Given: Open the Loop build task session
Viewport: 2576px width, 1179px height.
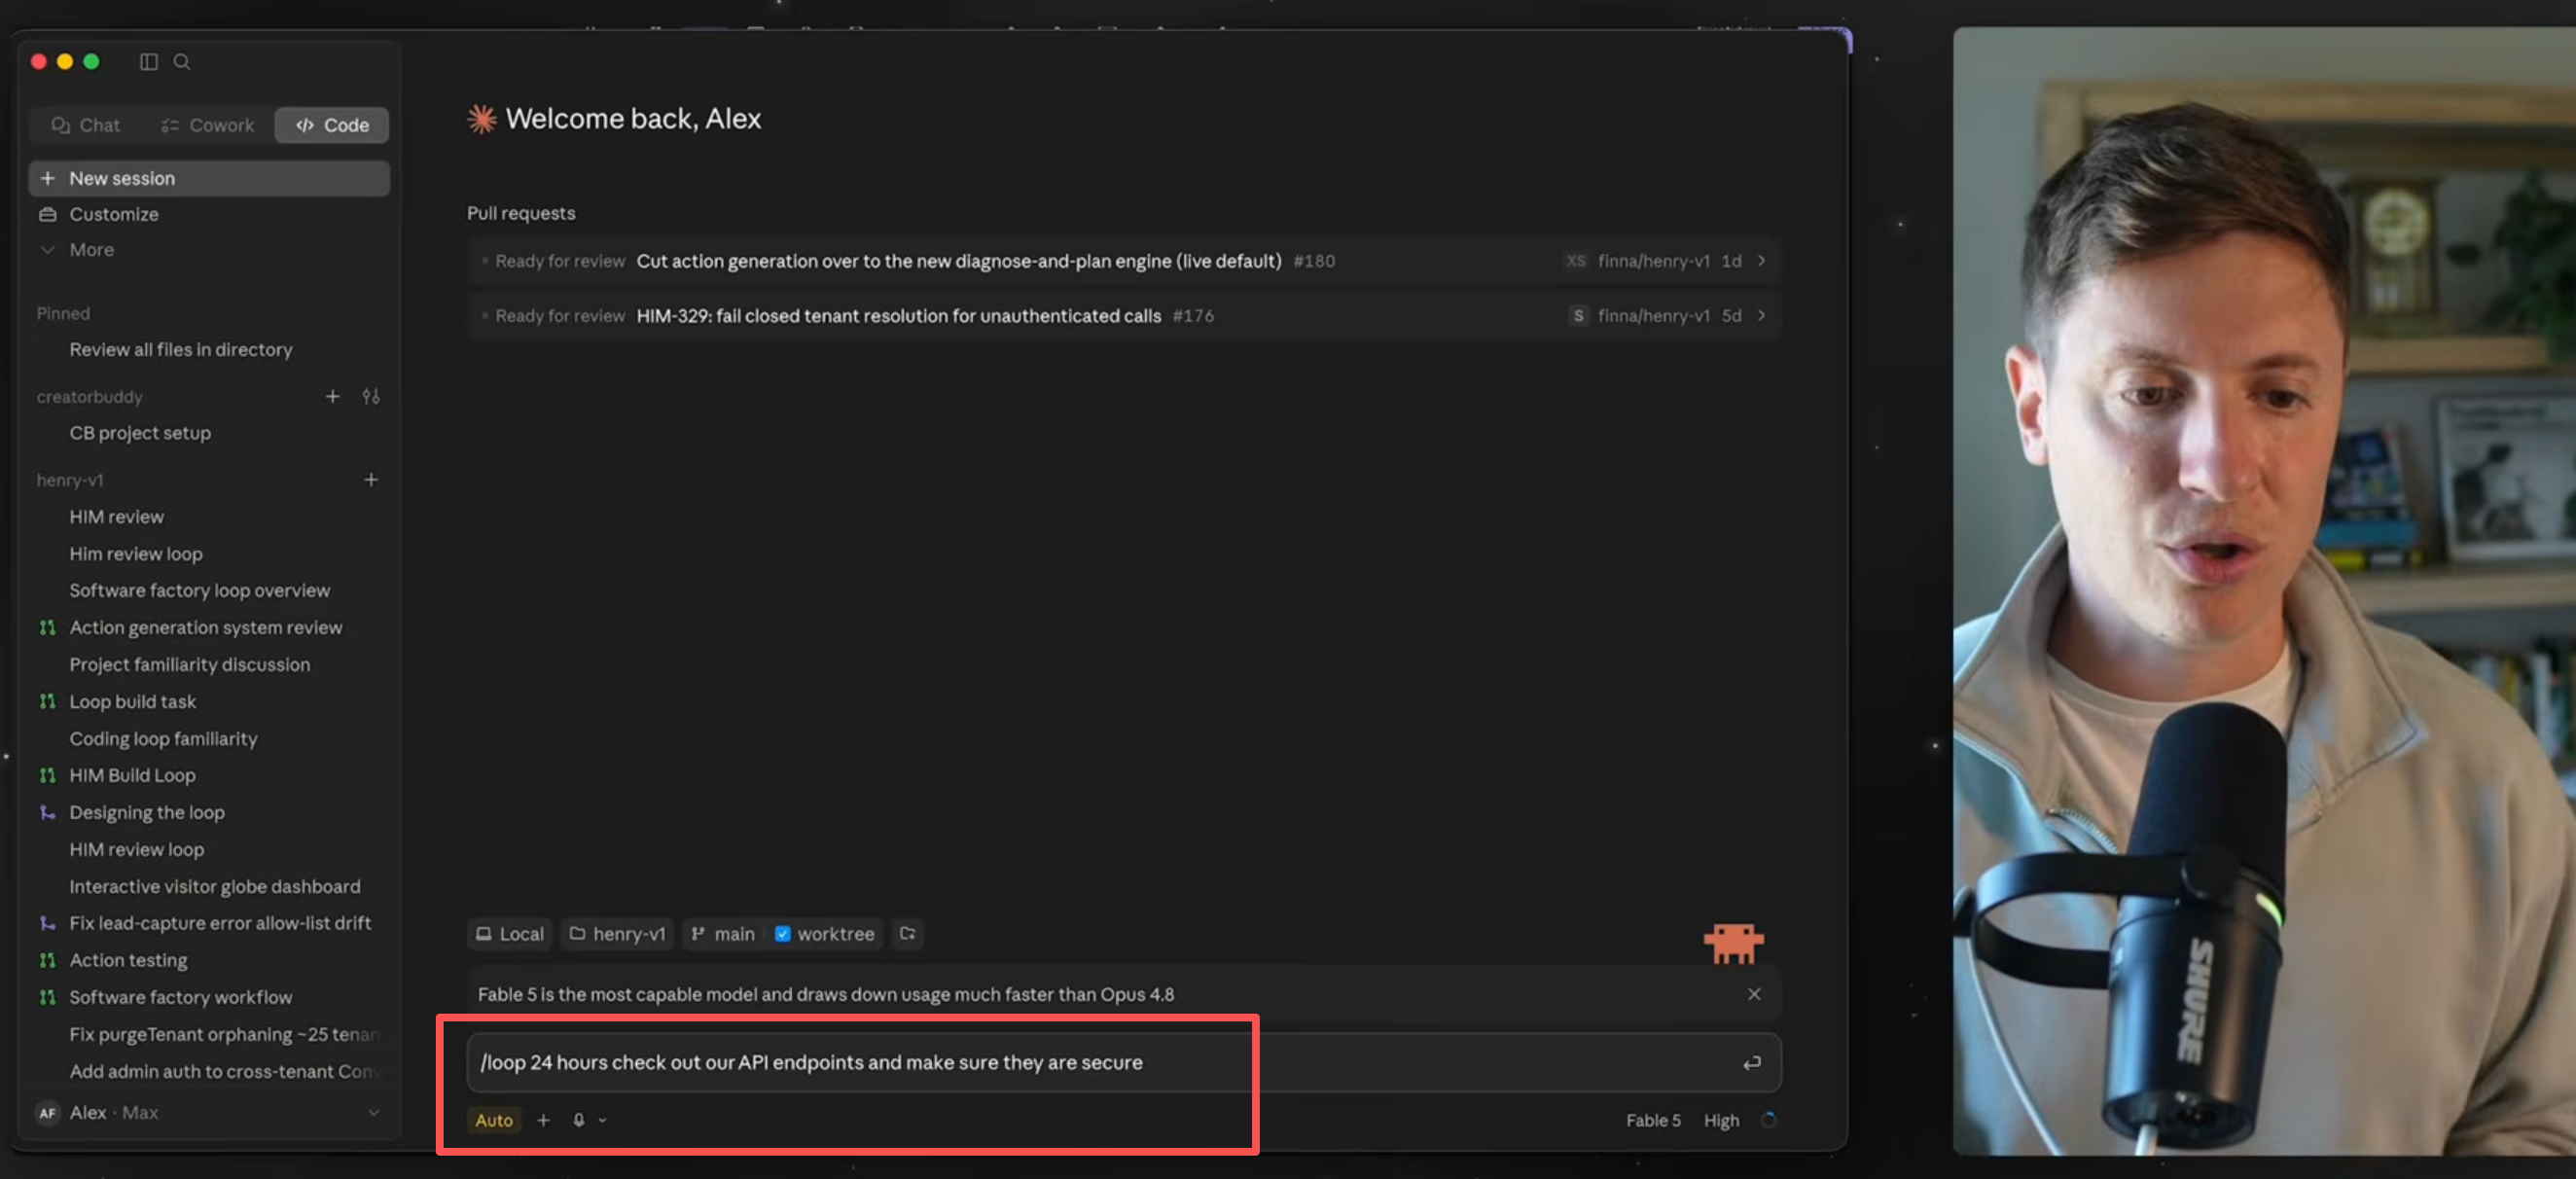Looking at the screenshot, I should pyautogui.click(x=132, y=702).
